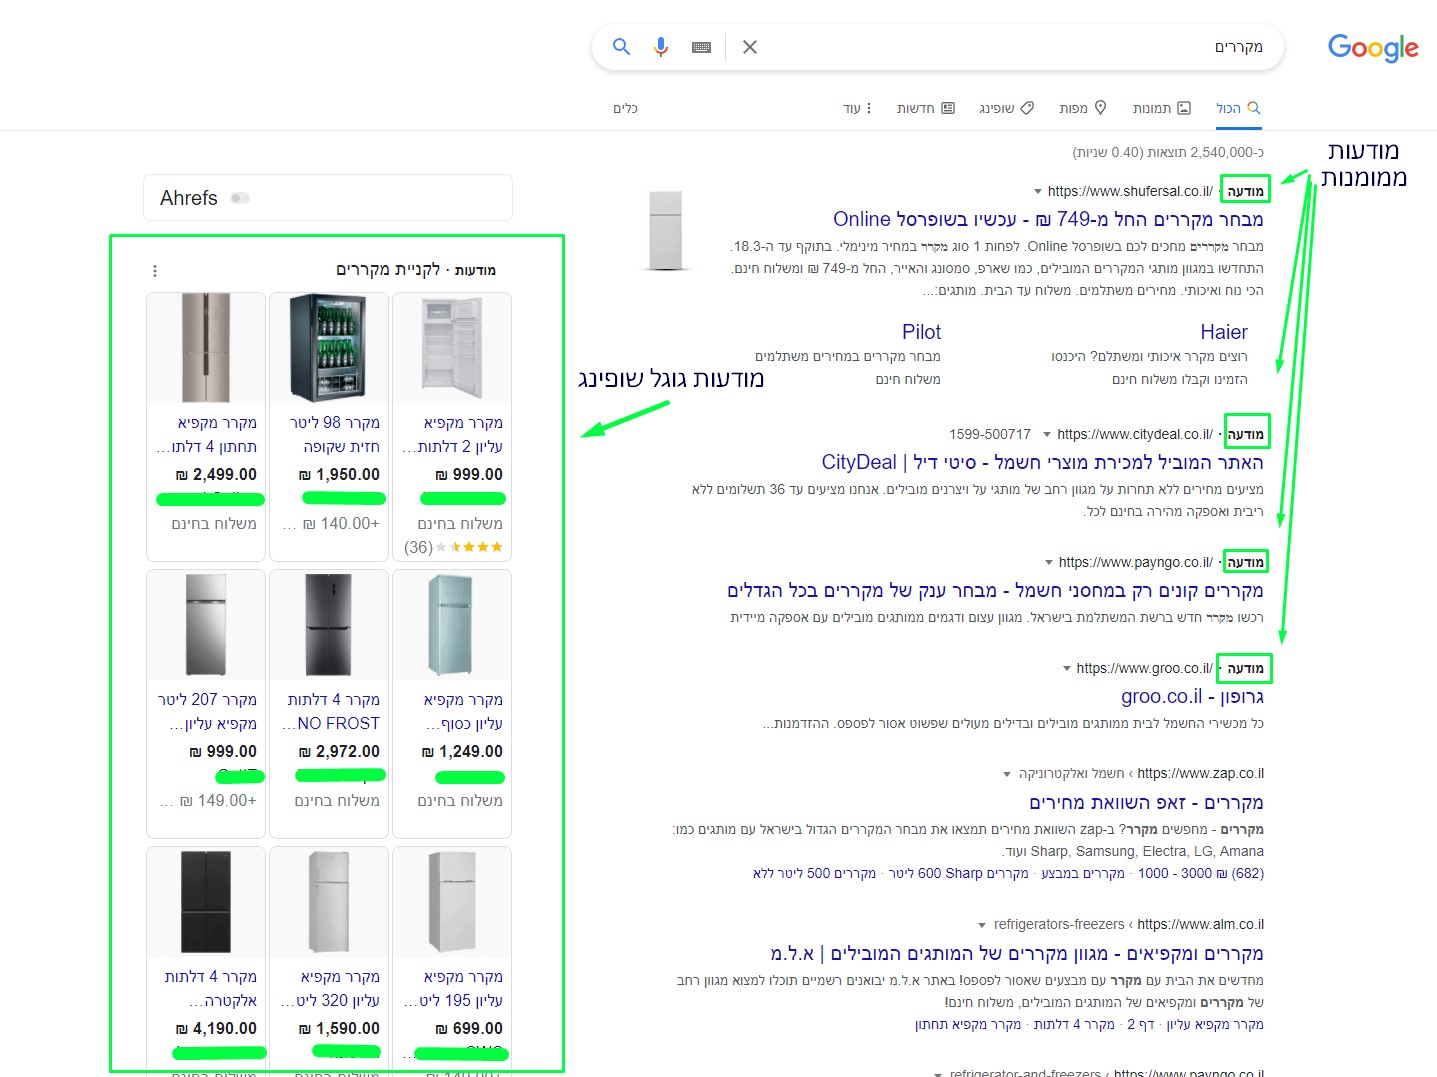The width and height of the screenshot is (1437, 1077).
Task: Switch to the תמונות (Images) tab
Action: coord(1162,108)
